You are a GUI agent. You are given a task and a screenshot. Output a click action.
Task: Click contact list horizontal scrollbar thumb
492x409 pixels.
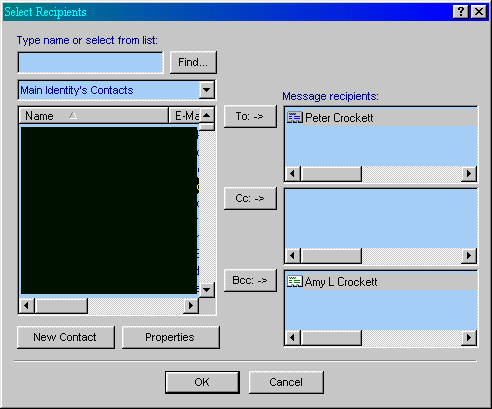coord(61,305)
